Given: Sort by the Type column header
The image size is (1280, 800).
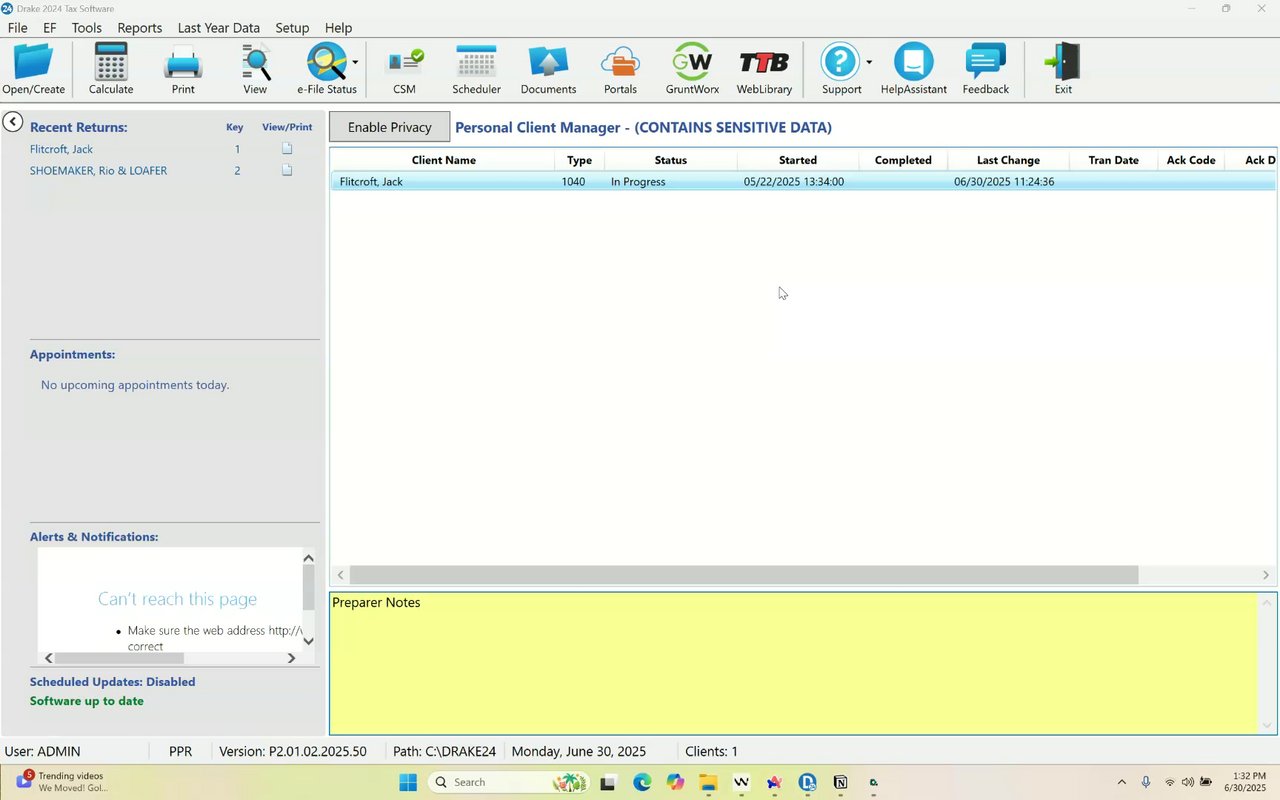Looking at the screenshot, I should click(579, 160).
